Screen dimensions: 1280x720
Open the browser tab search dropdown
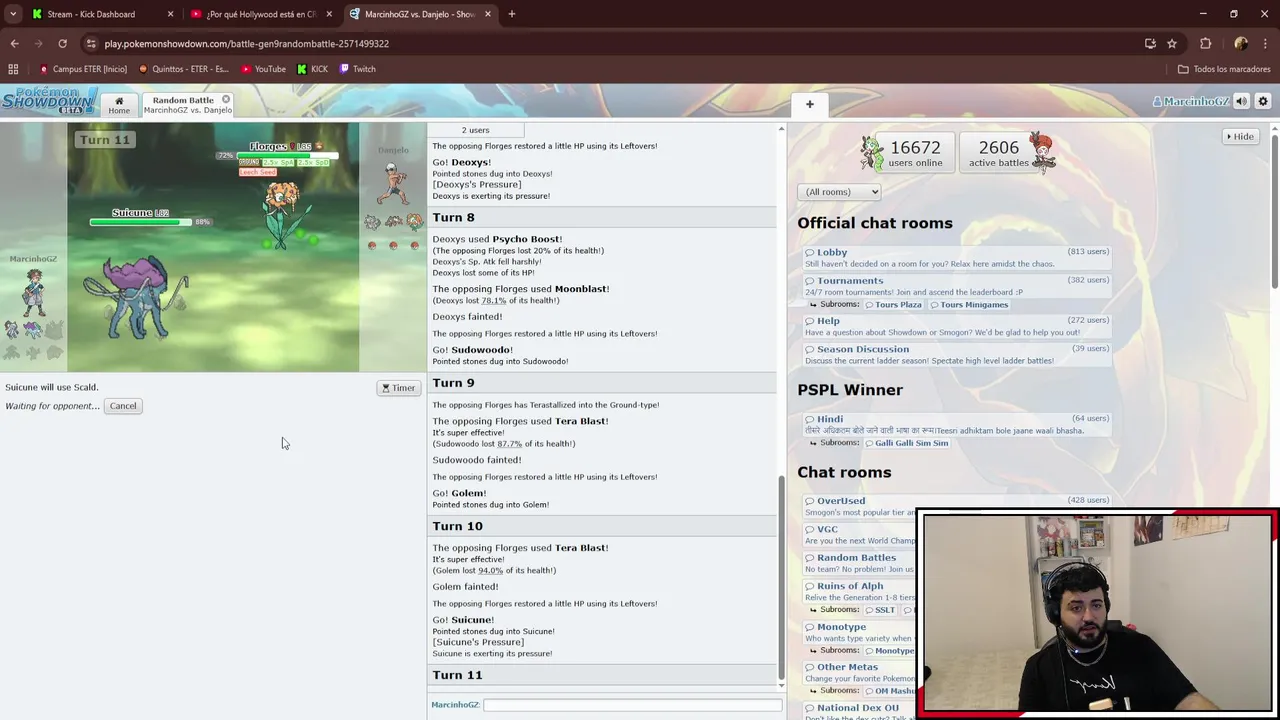coord(12,14)
